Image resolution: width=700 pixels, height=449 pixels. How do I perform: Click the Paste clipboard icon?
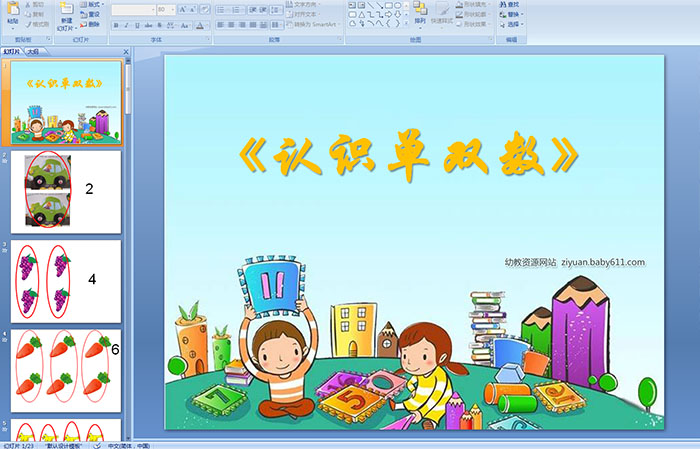point(13,9)
